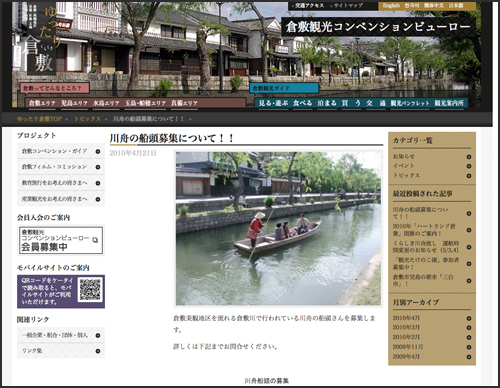The height and width of the screenshot is (388, 500).
Task: Open recent article 川舟の船頭募集について!! in sidebar
Action: 420,213
